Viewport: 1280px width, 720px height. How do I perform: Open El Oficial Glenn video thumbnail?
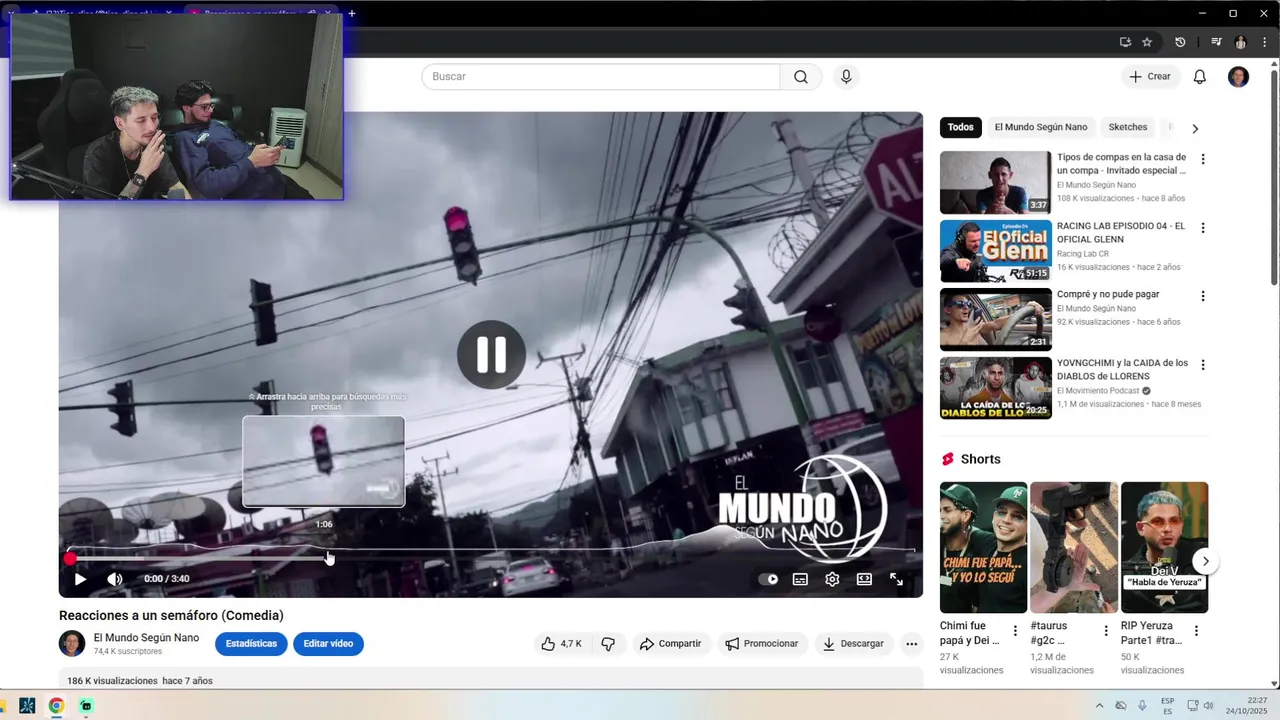point(996,251)
